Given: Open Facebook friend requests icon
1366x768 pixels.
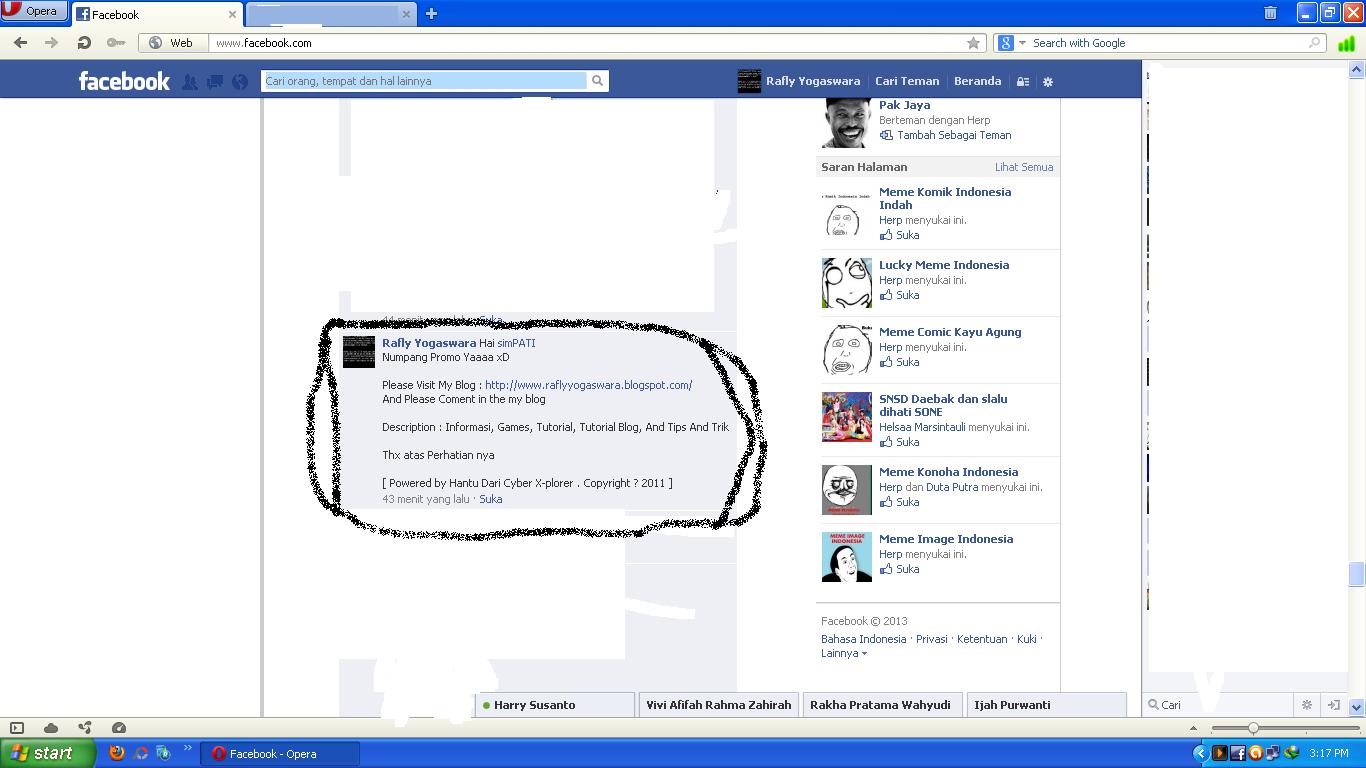Looking at the screenshot, I should (x=189, y=82).
